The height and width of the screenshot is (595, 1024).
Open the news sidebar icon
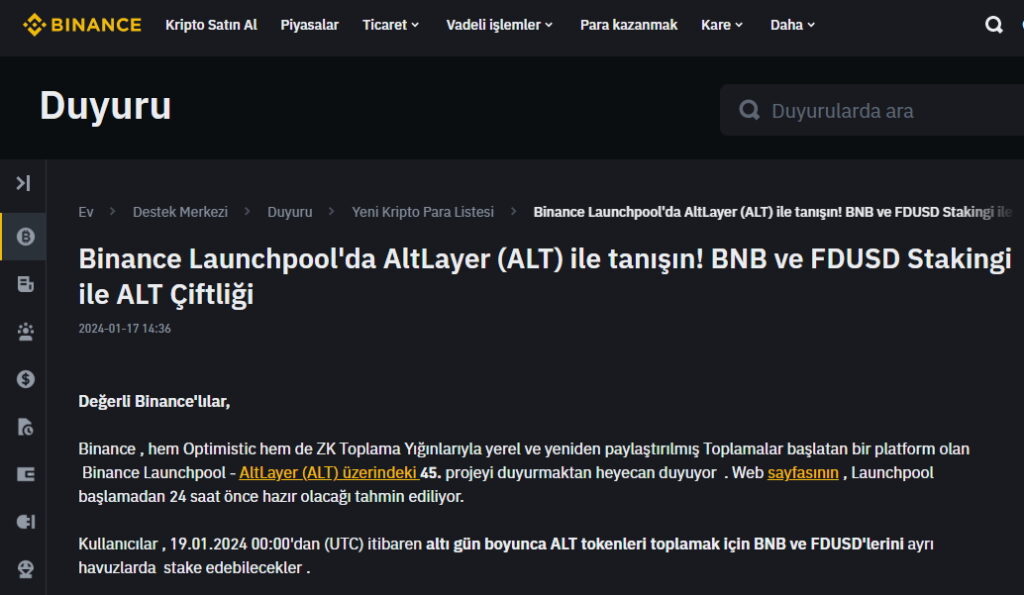(x=25, y=284)
